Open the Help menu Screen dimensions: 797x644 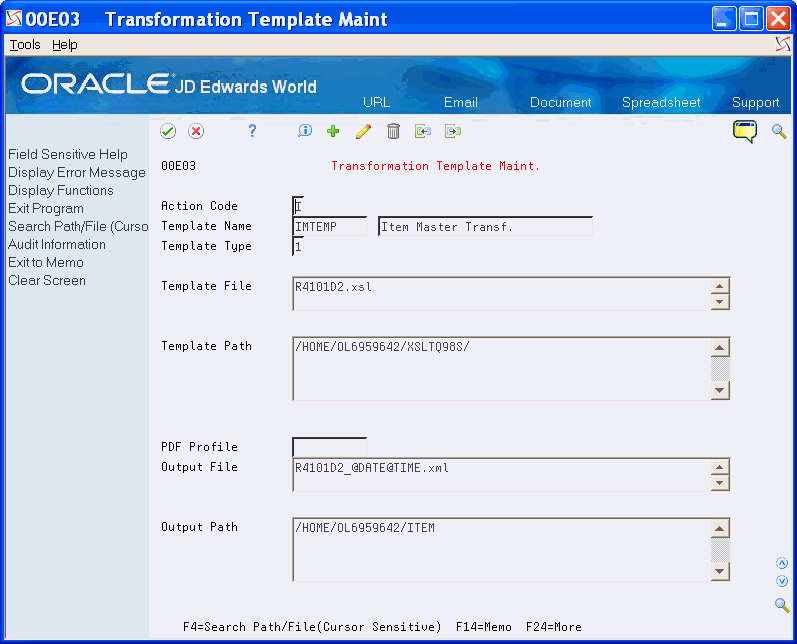(x=65, y=45)
